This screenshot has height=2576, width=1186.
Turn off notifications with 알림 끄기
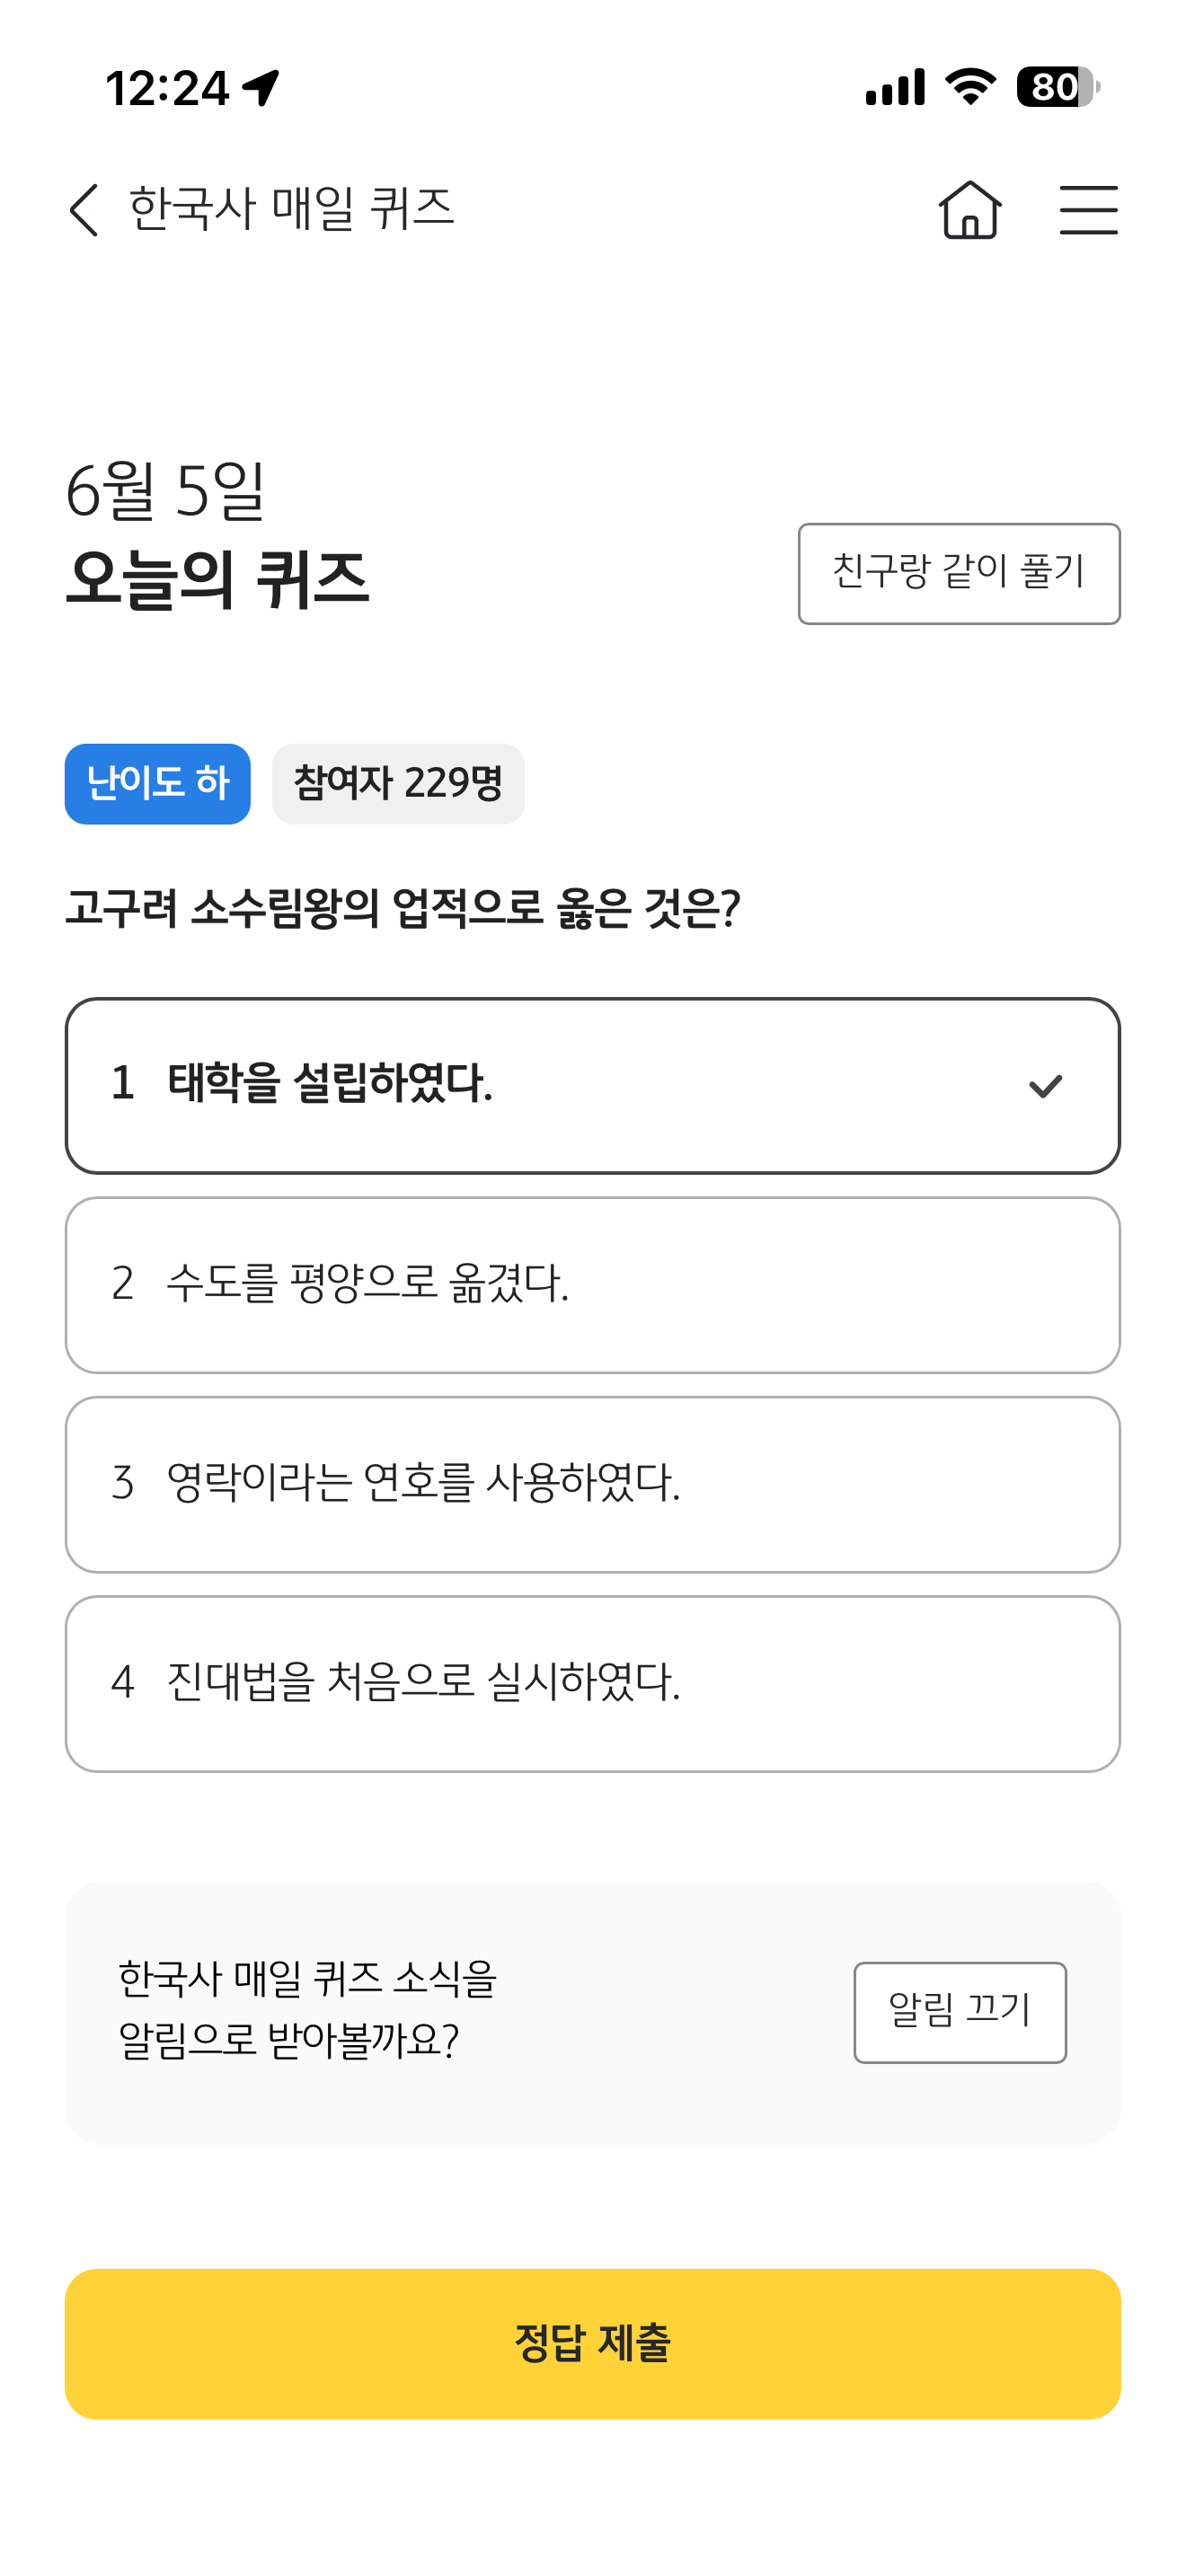(x=960, y=2012)
